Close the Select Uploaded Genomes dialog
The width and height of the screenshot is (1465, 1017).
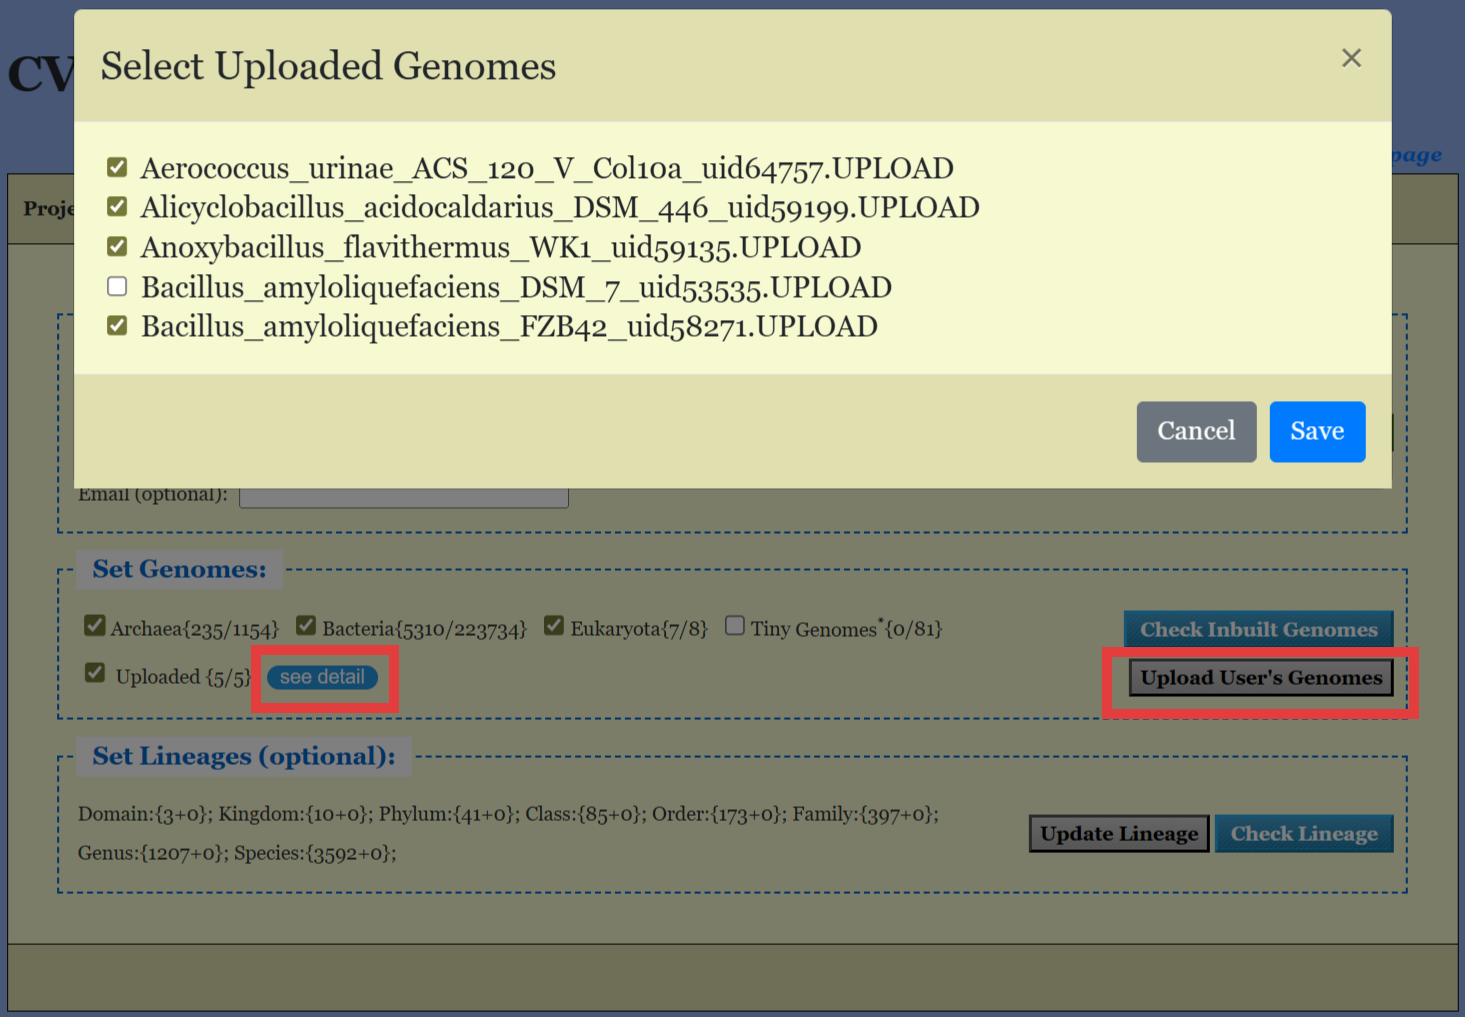point(1351,58)
